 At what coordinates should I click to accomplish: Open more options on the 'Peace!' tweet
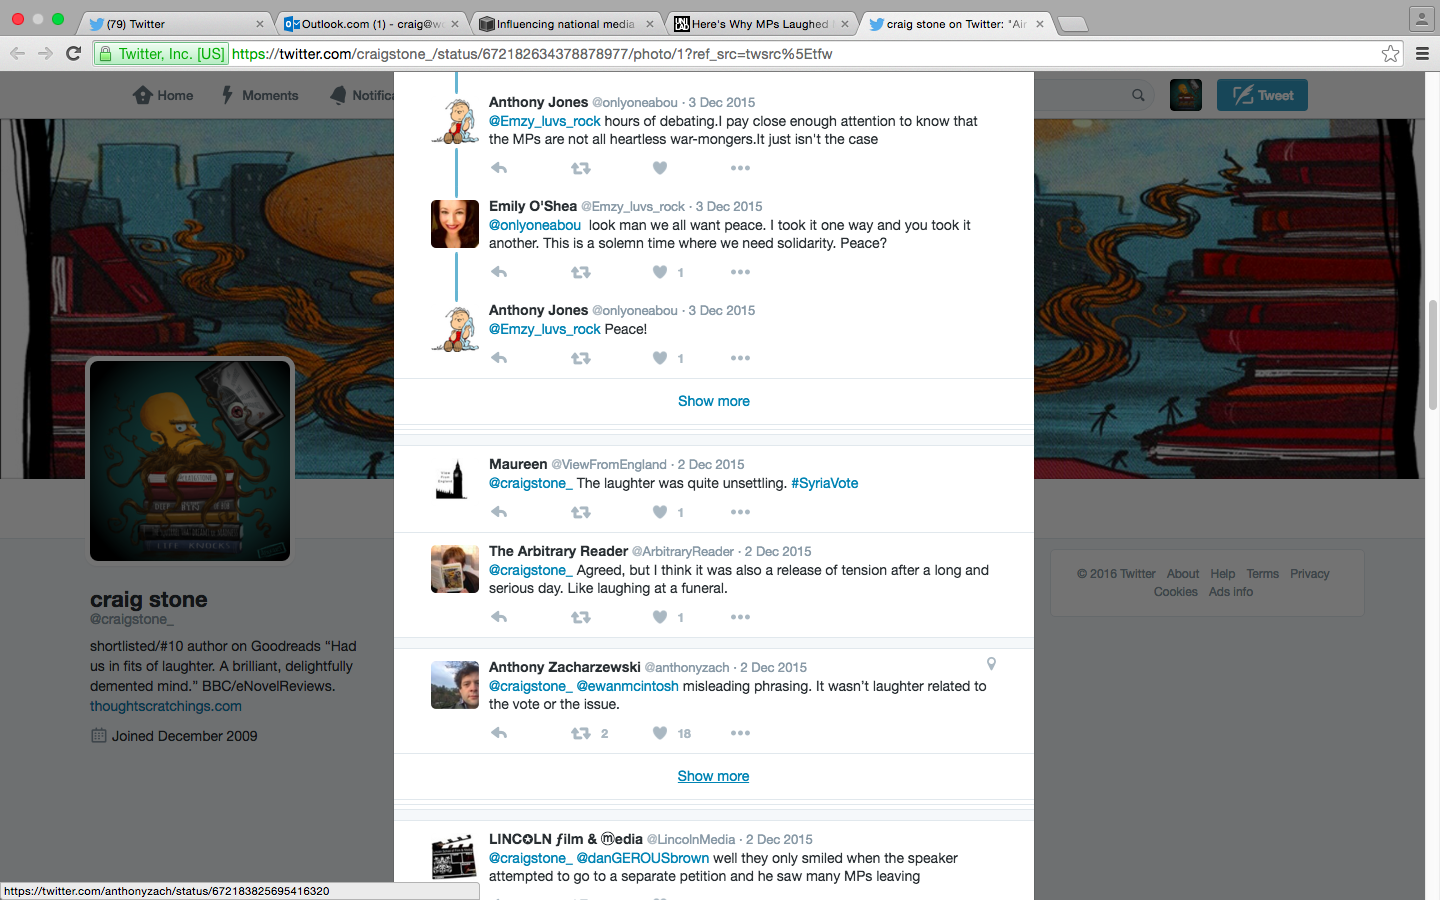point(740,358)
